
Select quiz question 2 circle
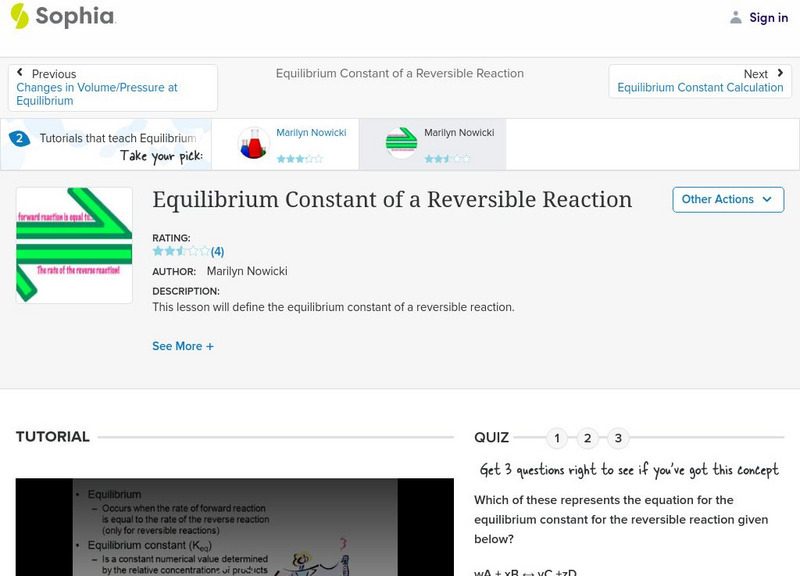[x=587, y=437]
